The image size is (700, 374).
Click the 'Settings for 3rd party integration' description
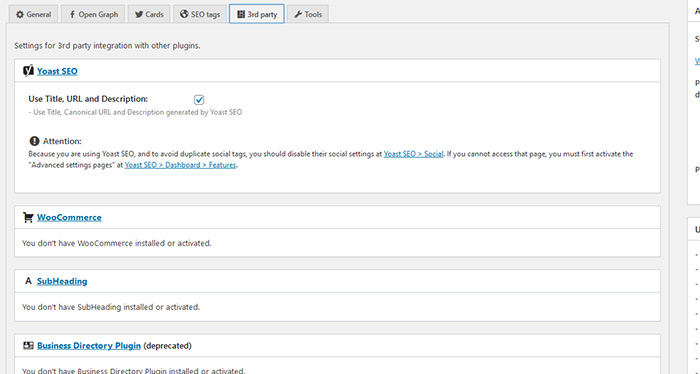[107, 46]
